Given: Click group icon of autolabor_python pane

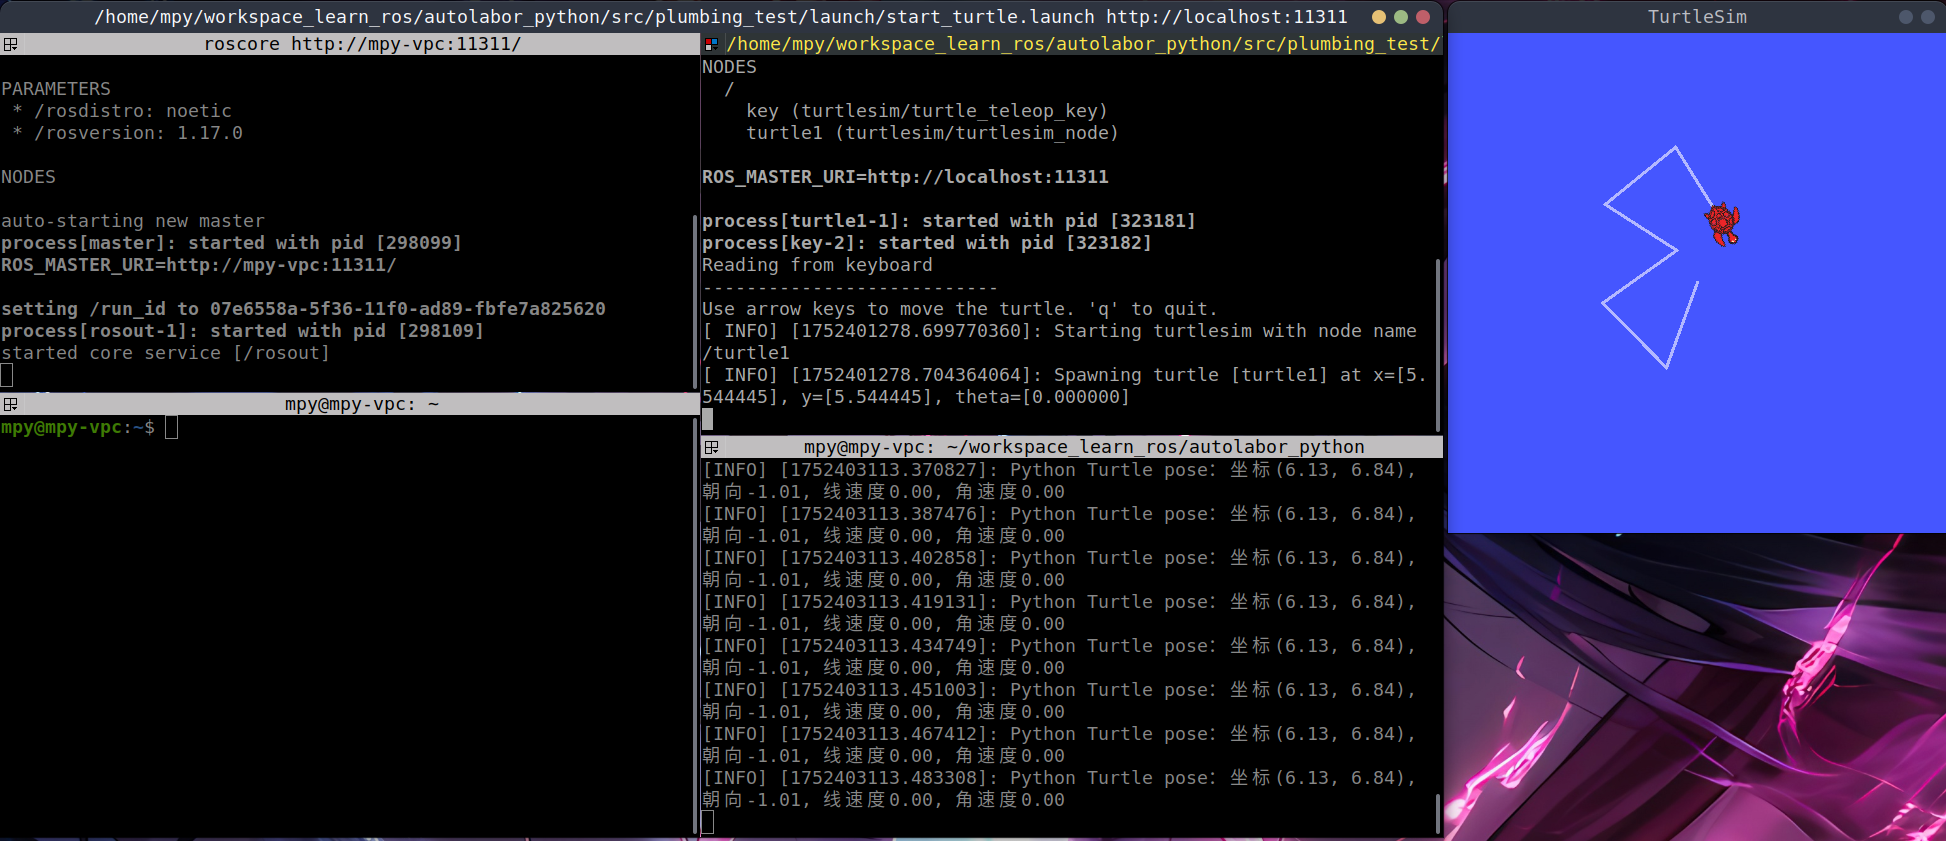Looking at the screenshot, I should tap(711, 447).
